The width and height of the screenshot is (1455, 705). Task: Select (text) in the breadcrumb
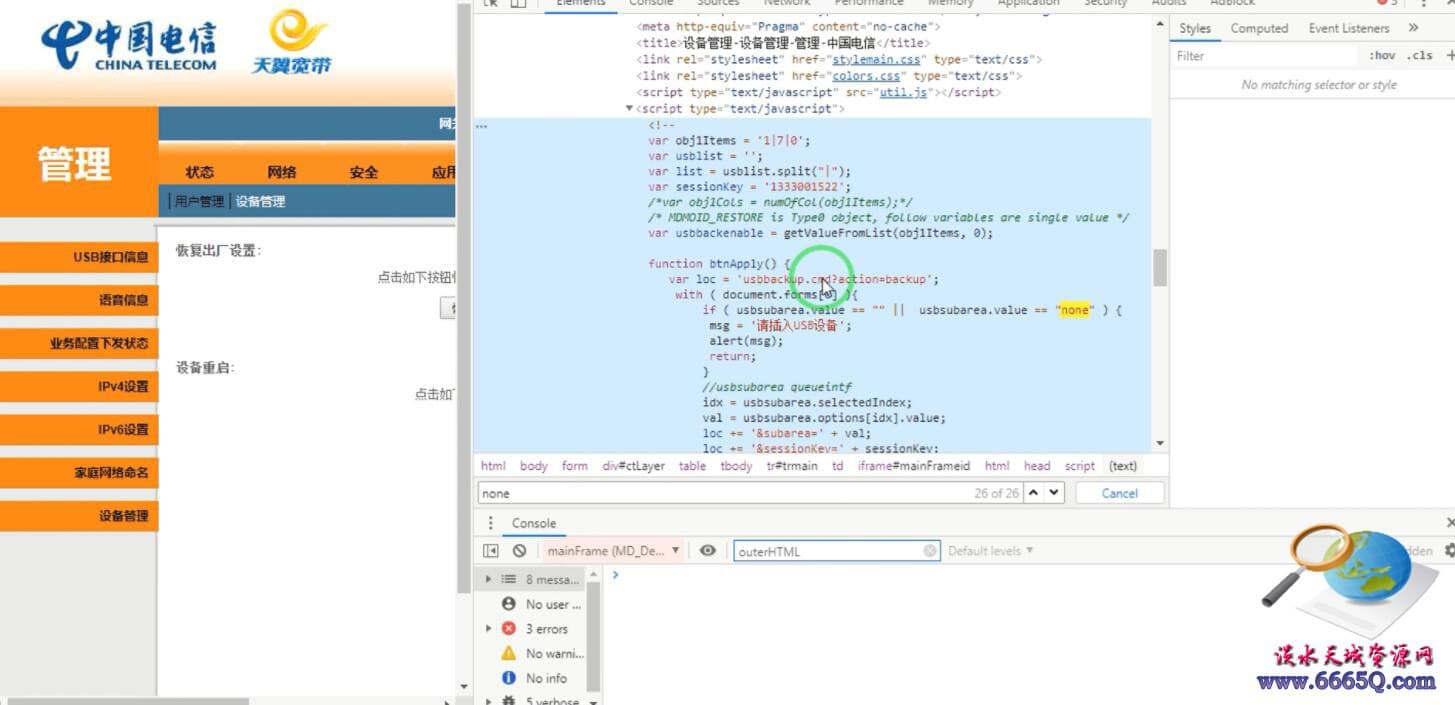1123,466
